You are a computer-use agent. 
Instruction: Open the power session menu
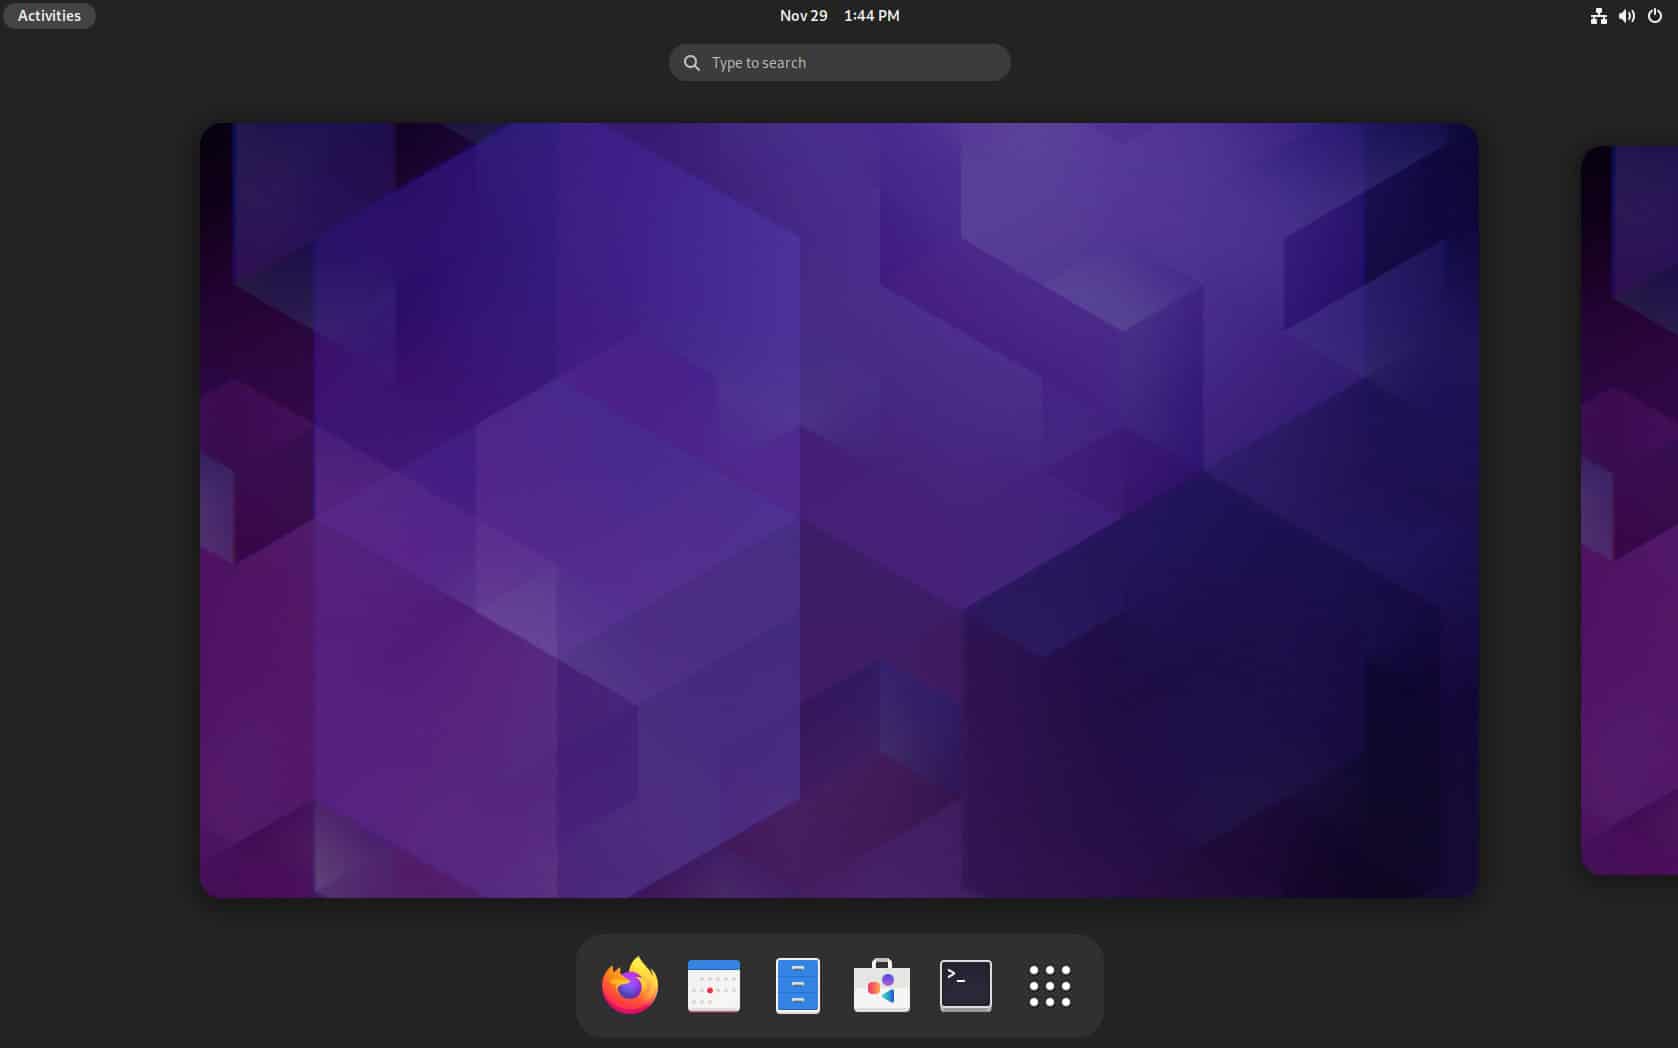tap(1656, 15)
